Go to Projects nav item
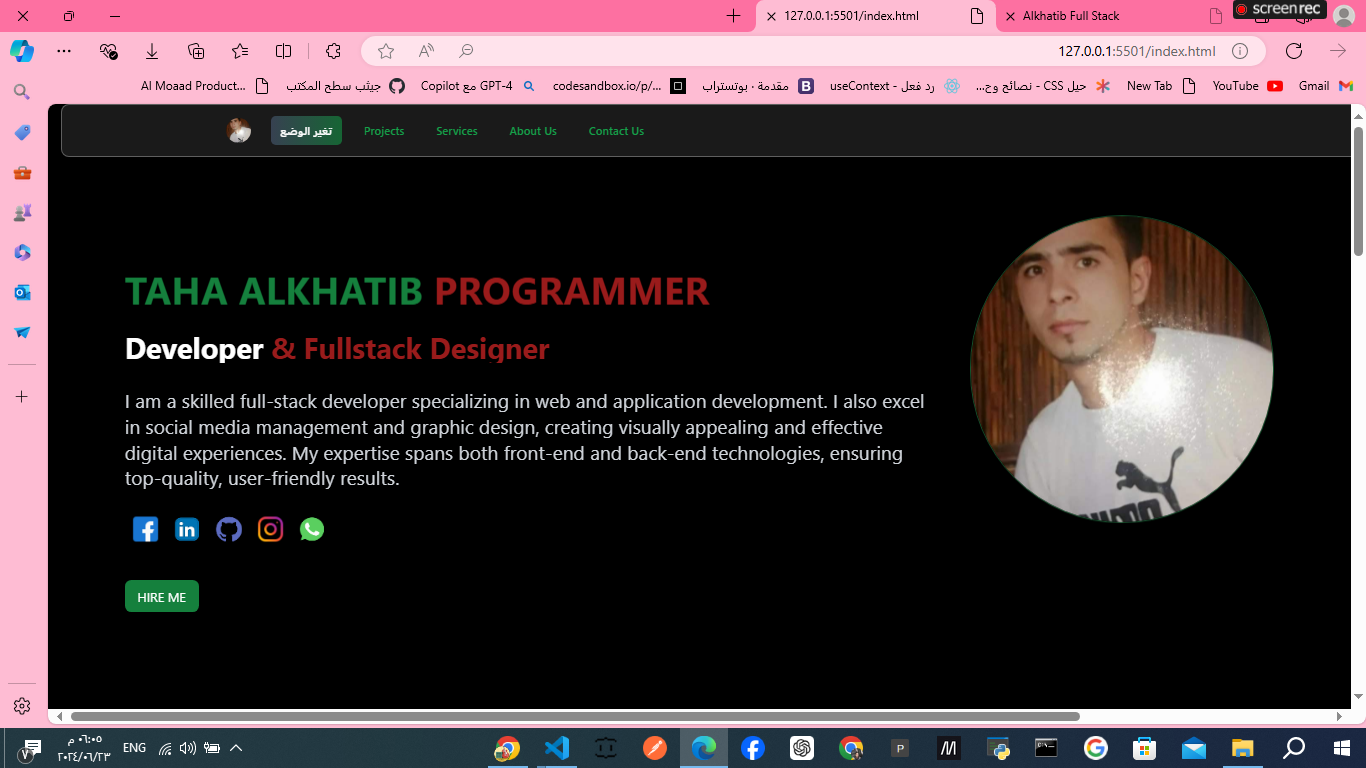Viewport: 1366px width, 768px height. 384,131
